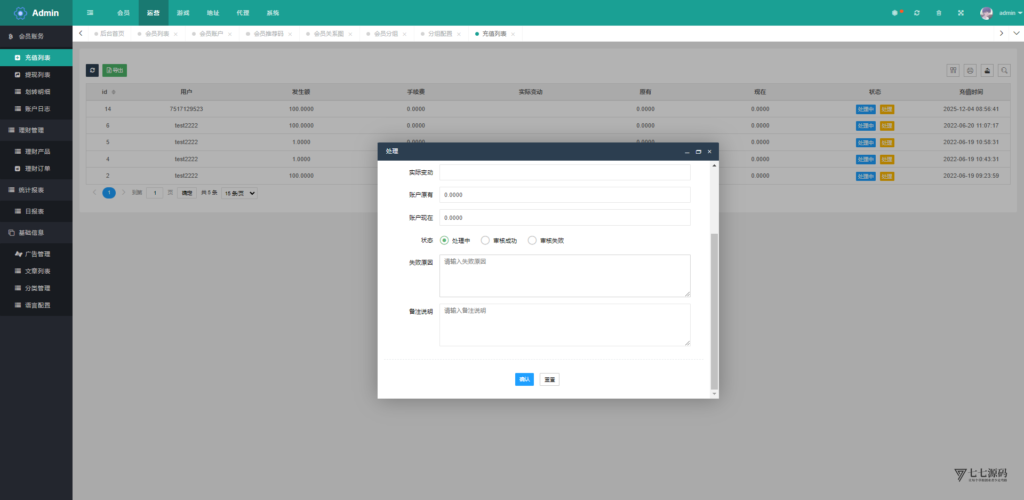
Task: Click the table search magnifier icon
Action: 1004,71
